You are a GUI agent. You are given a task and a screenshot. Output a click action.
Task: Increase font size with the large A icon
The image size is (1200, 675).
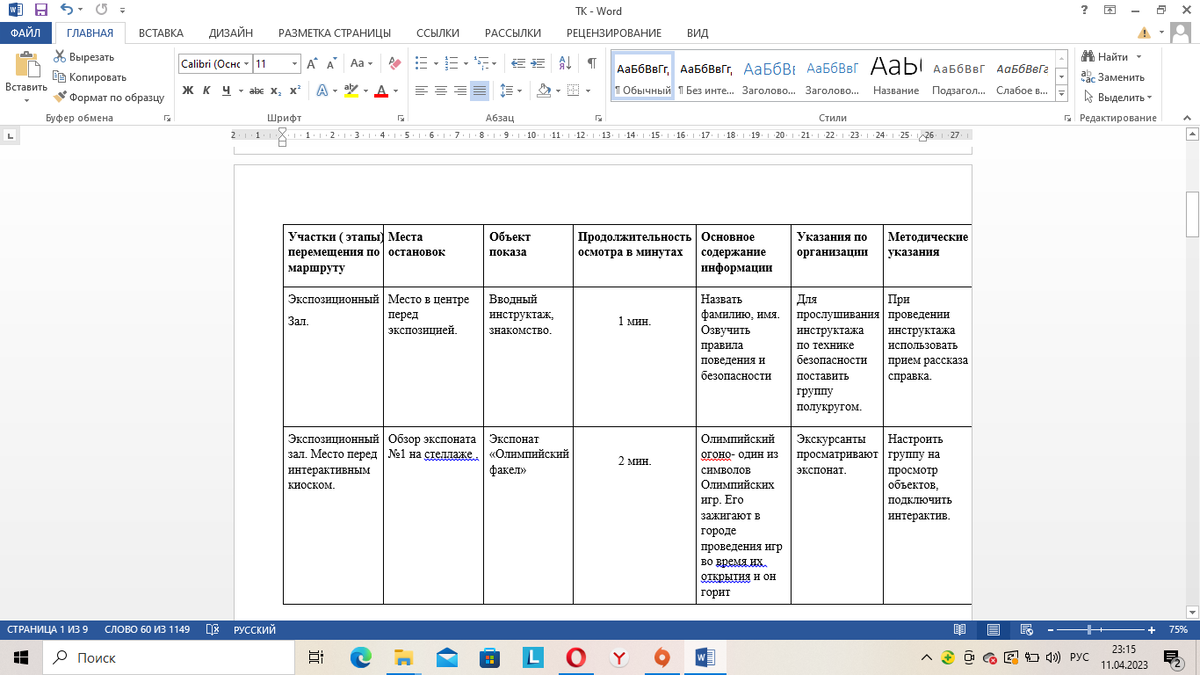313,63
